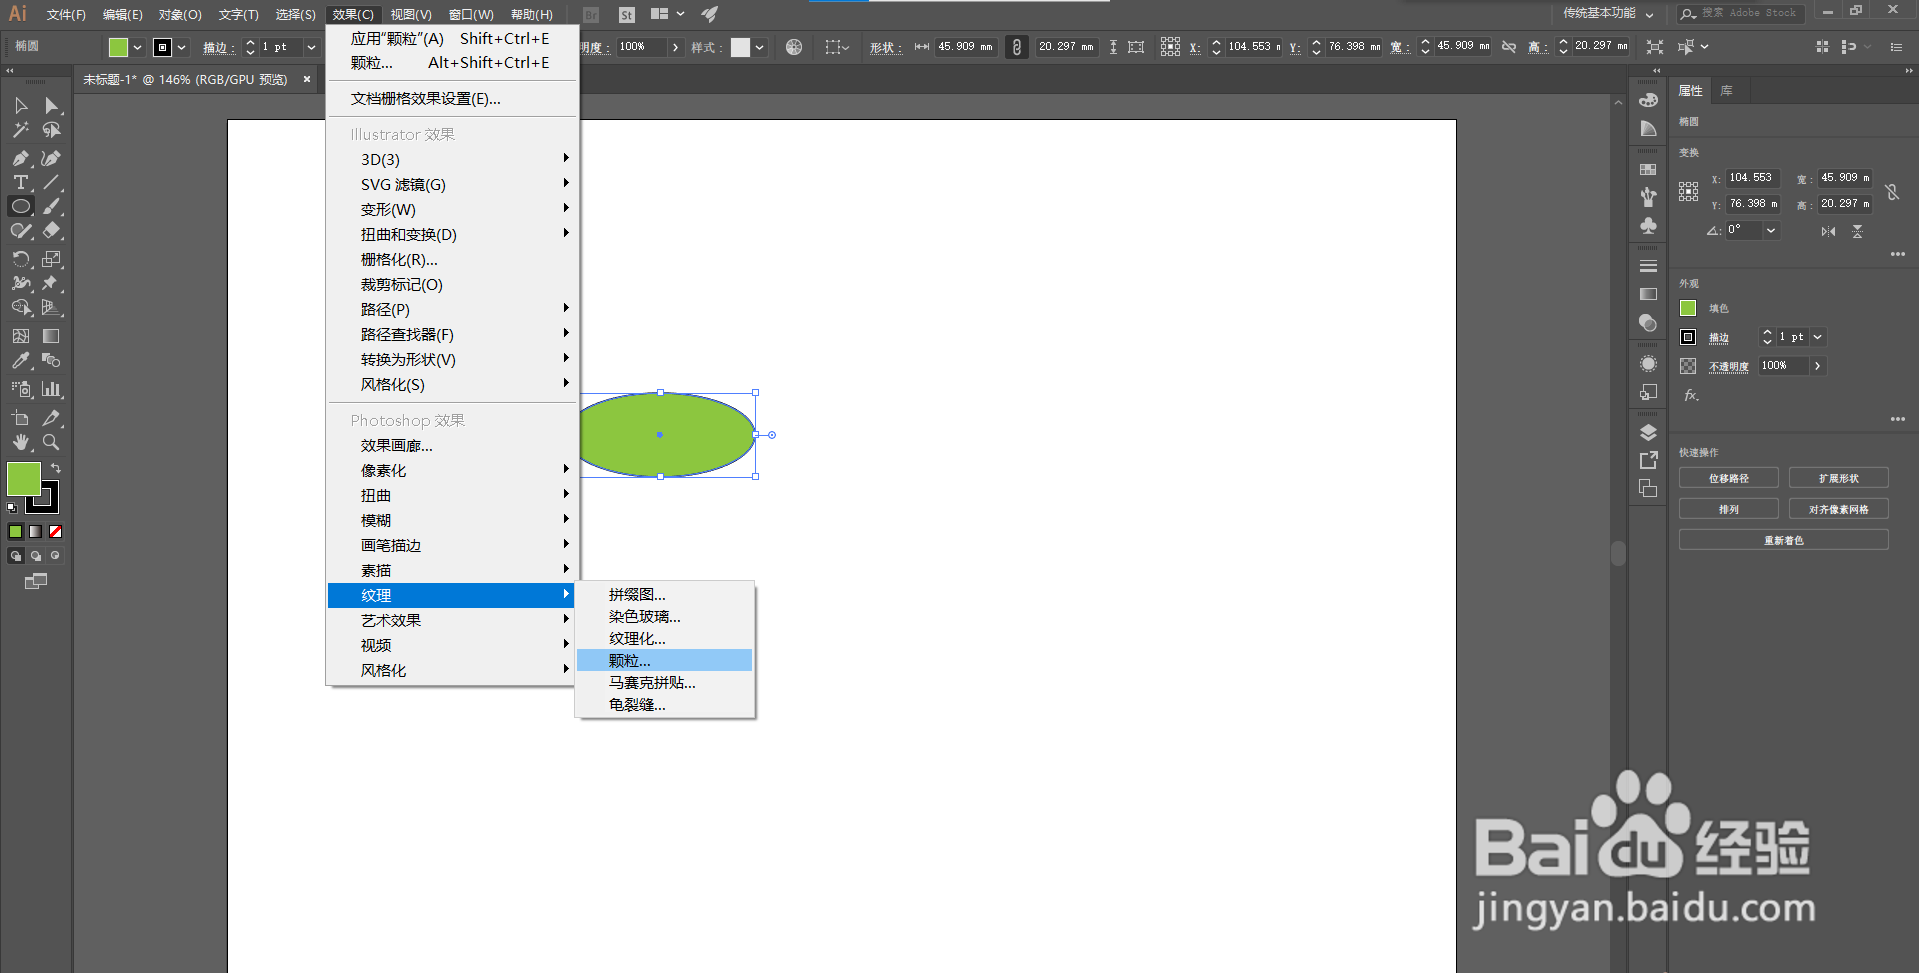Choose 马赛克拼贴... texture effect
Screen dimensions: 1919x973
[664, 683]
